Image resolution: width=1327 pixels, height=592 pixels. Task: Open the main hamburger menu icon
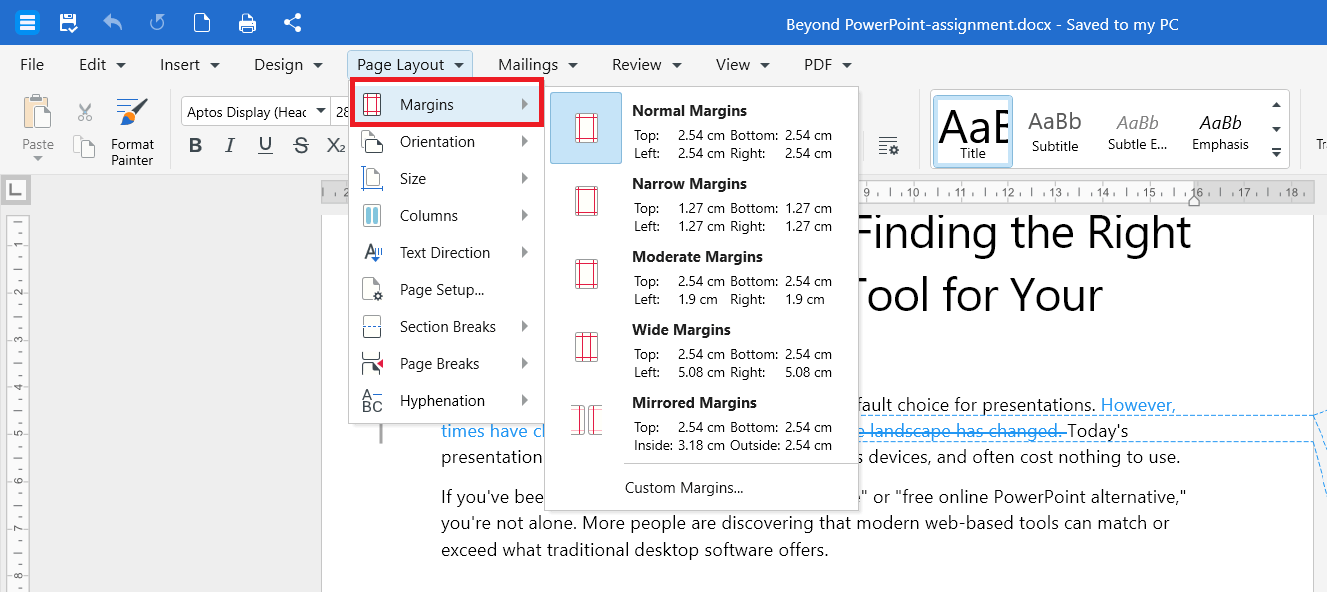tap(27, 23)
